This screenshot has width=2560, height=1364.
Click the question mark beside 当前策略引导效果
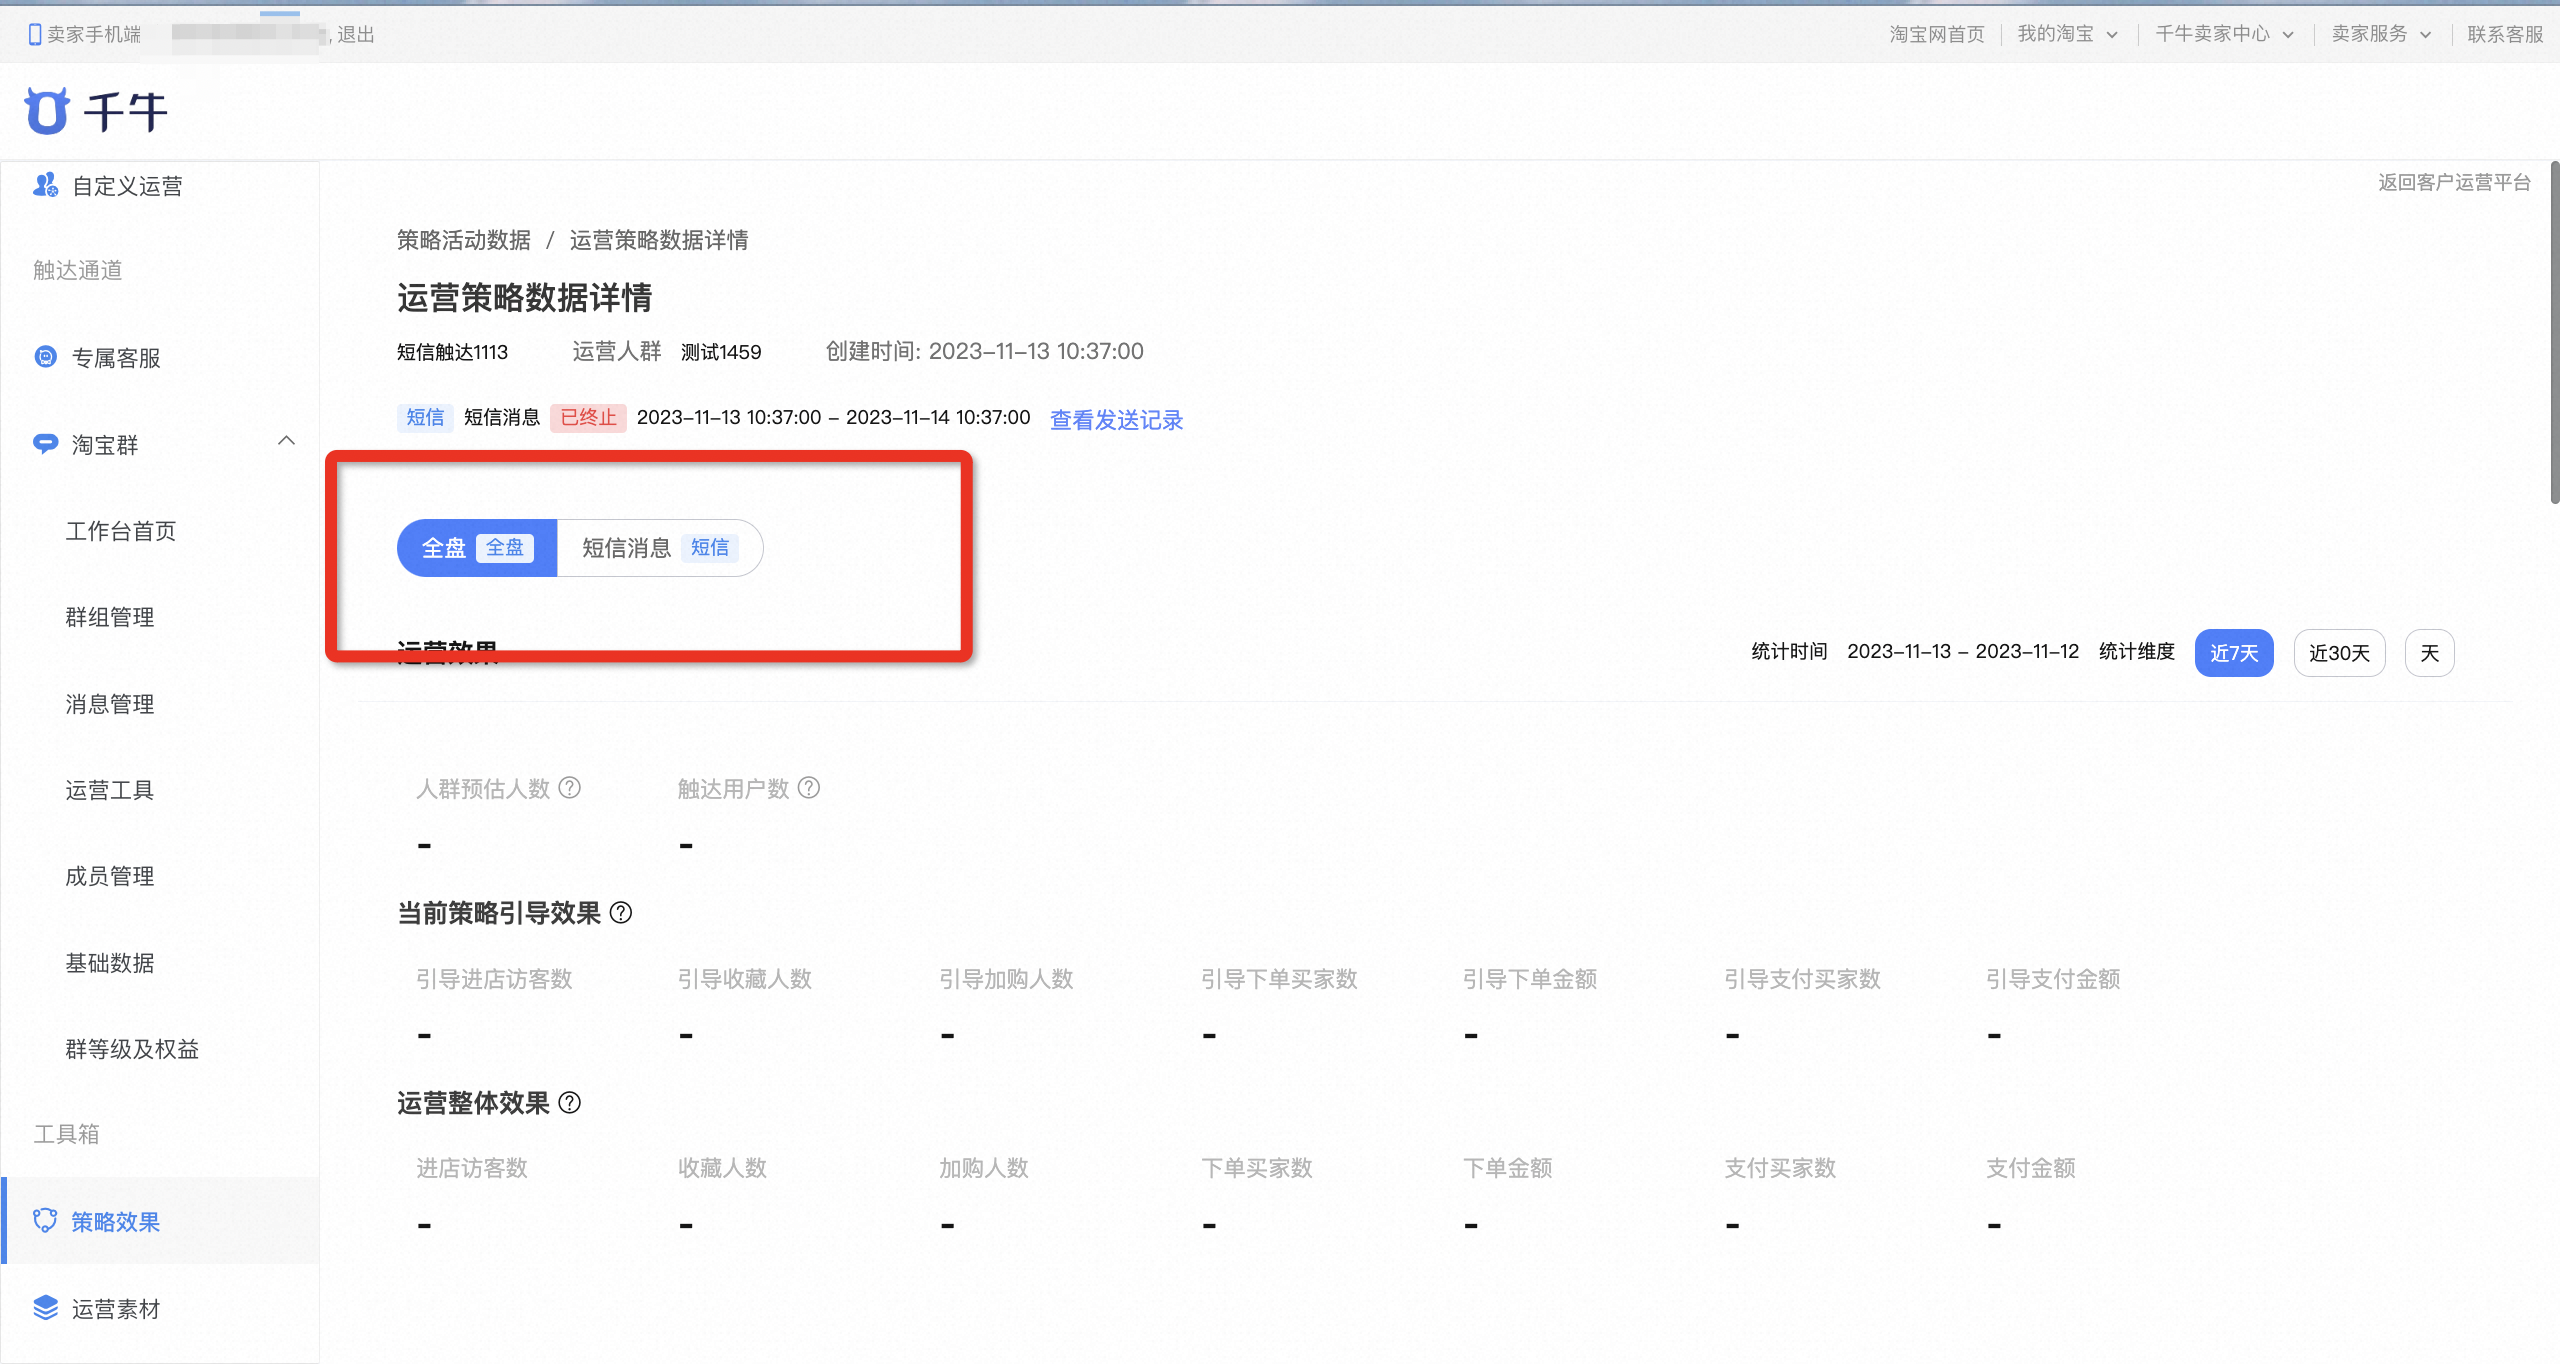click(x=621, y=913)
